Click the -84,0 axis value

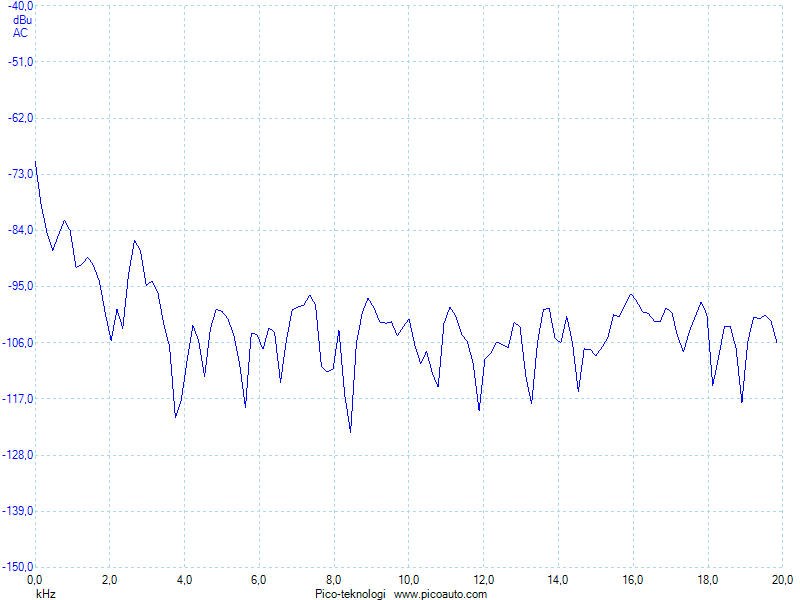click(20, 230)
